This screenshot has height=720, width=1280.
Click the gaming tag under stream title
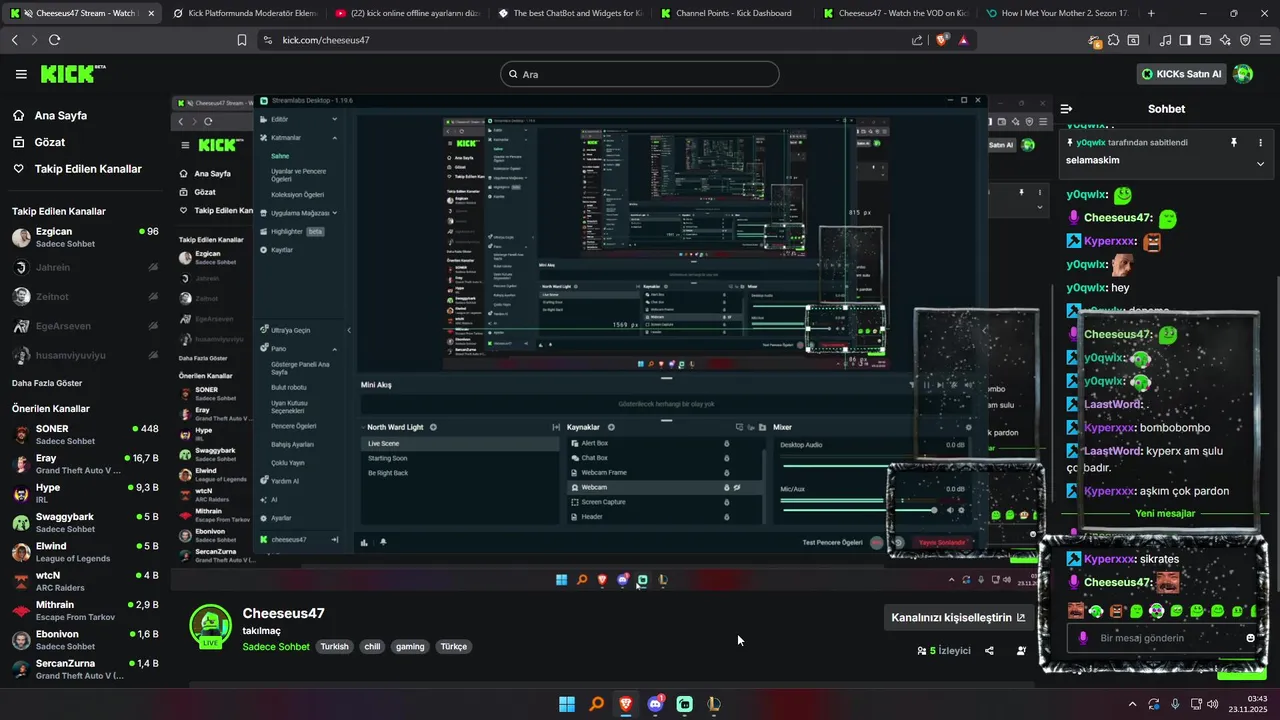(x=410, y=647)
